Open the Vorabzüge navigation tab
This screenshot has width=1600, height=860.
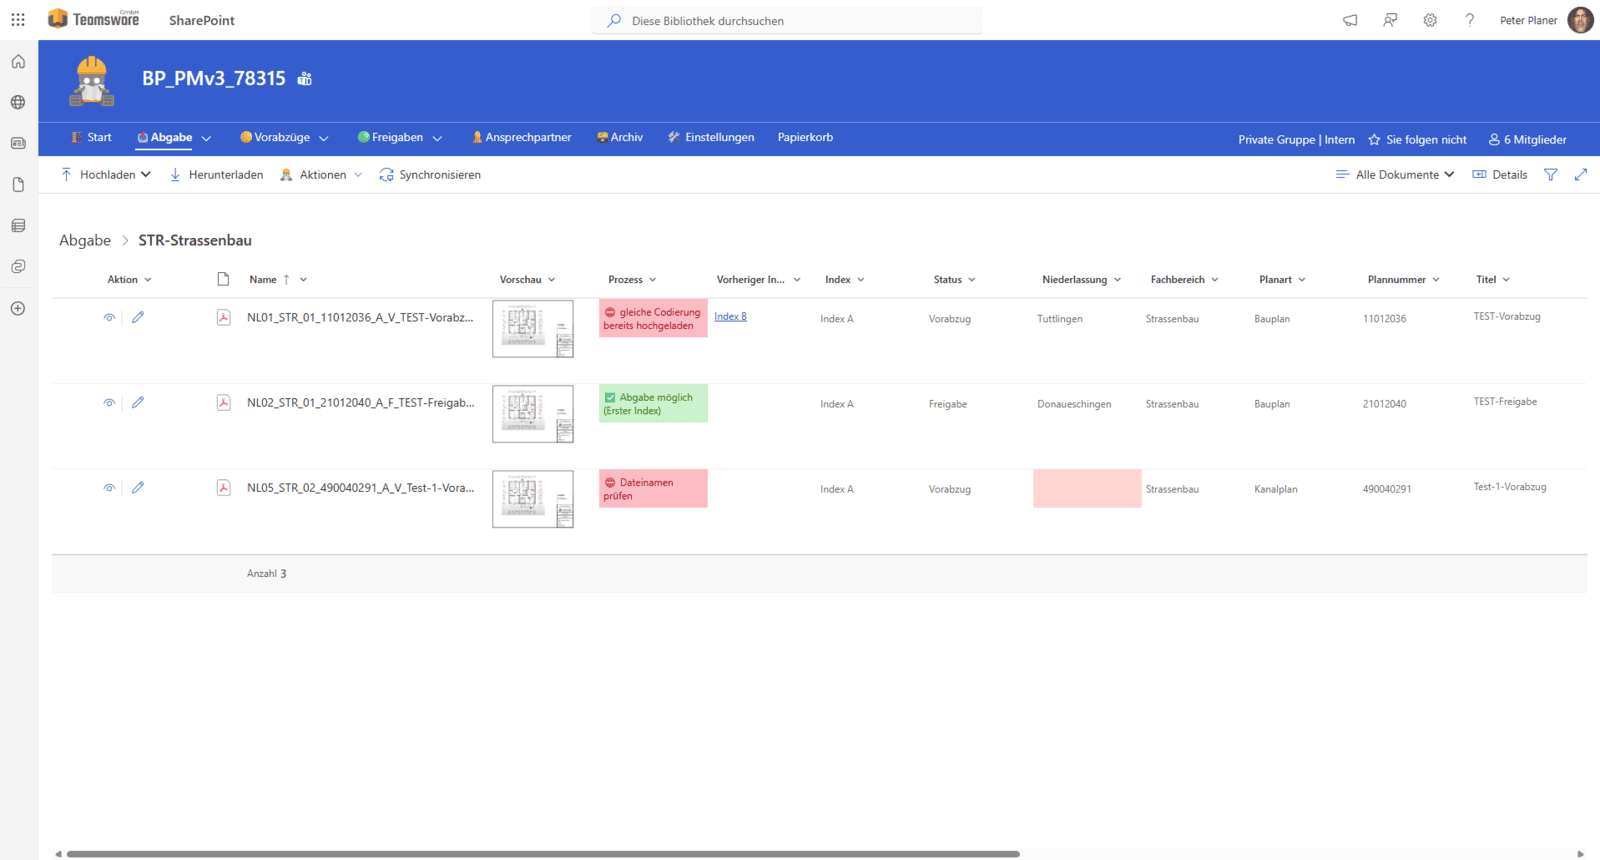click(284, 138)
